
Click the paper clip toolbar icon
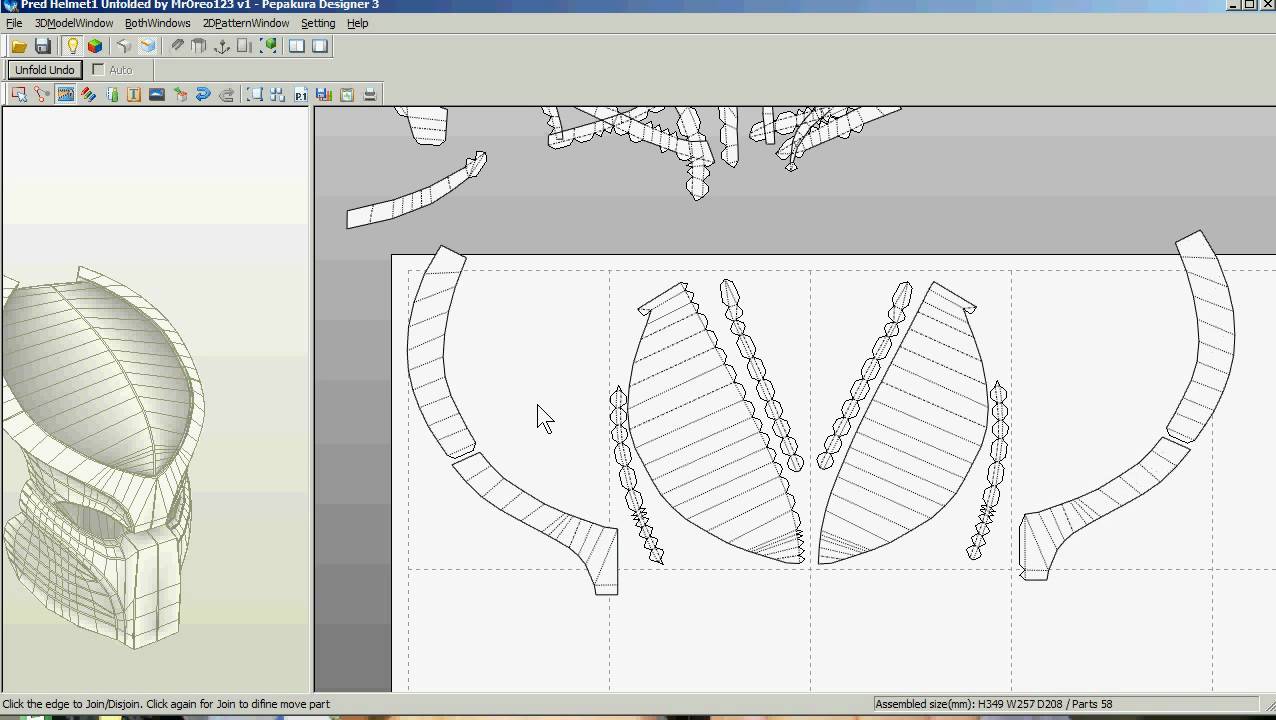pyautogui.click(x=177, y=46)
